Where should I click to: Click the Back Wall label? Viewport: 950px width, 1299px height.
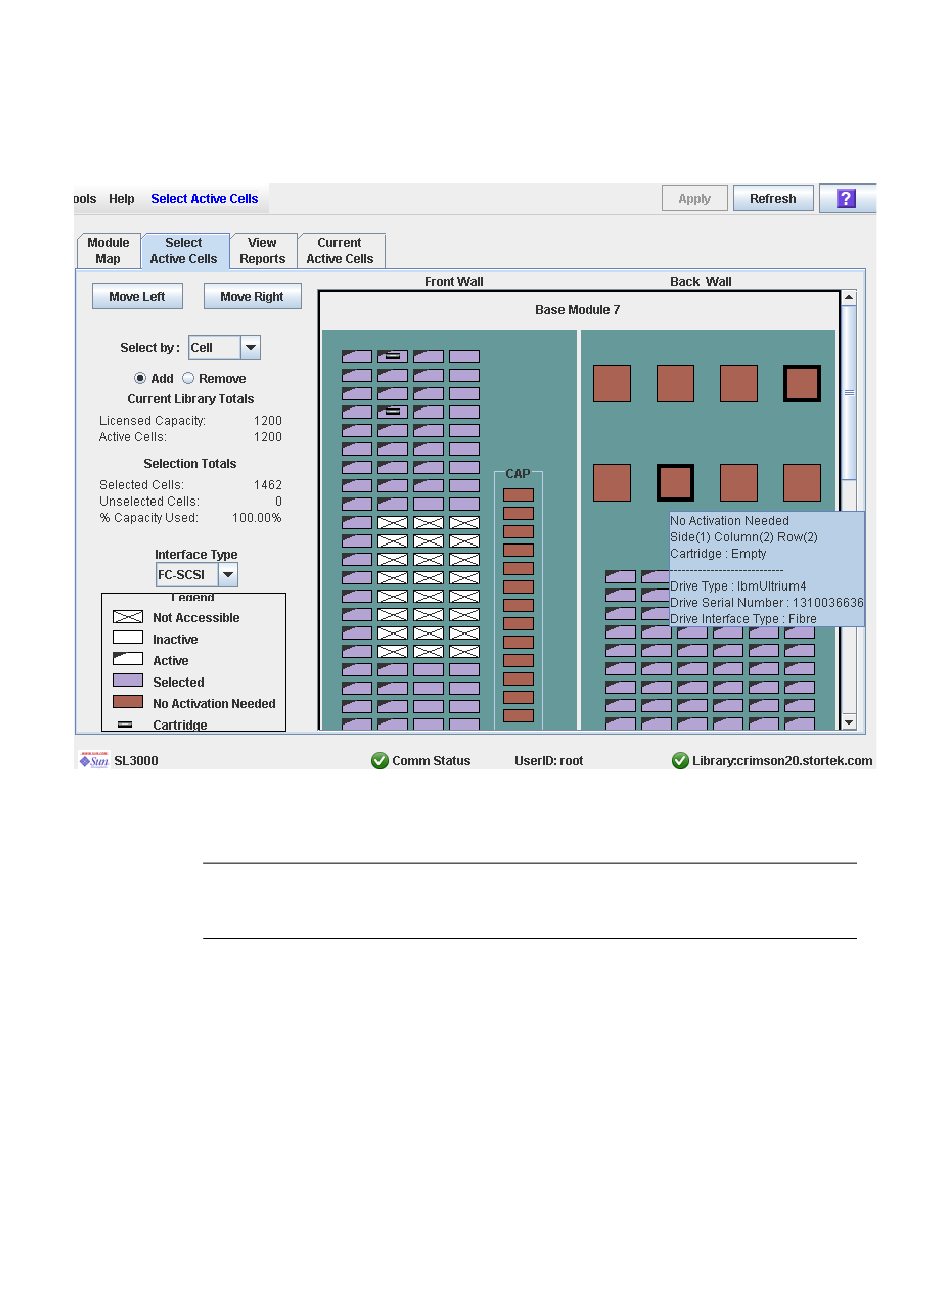700,282
